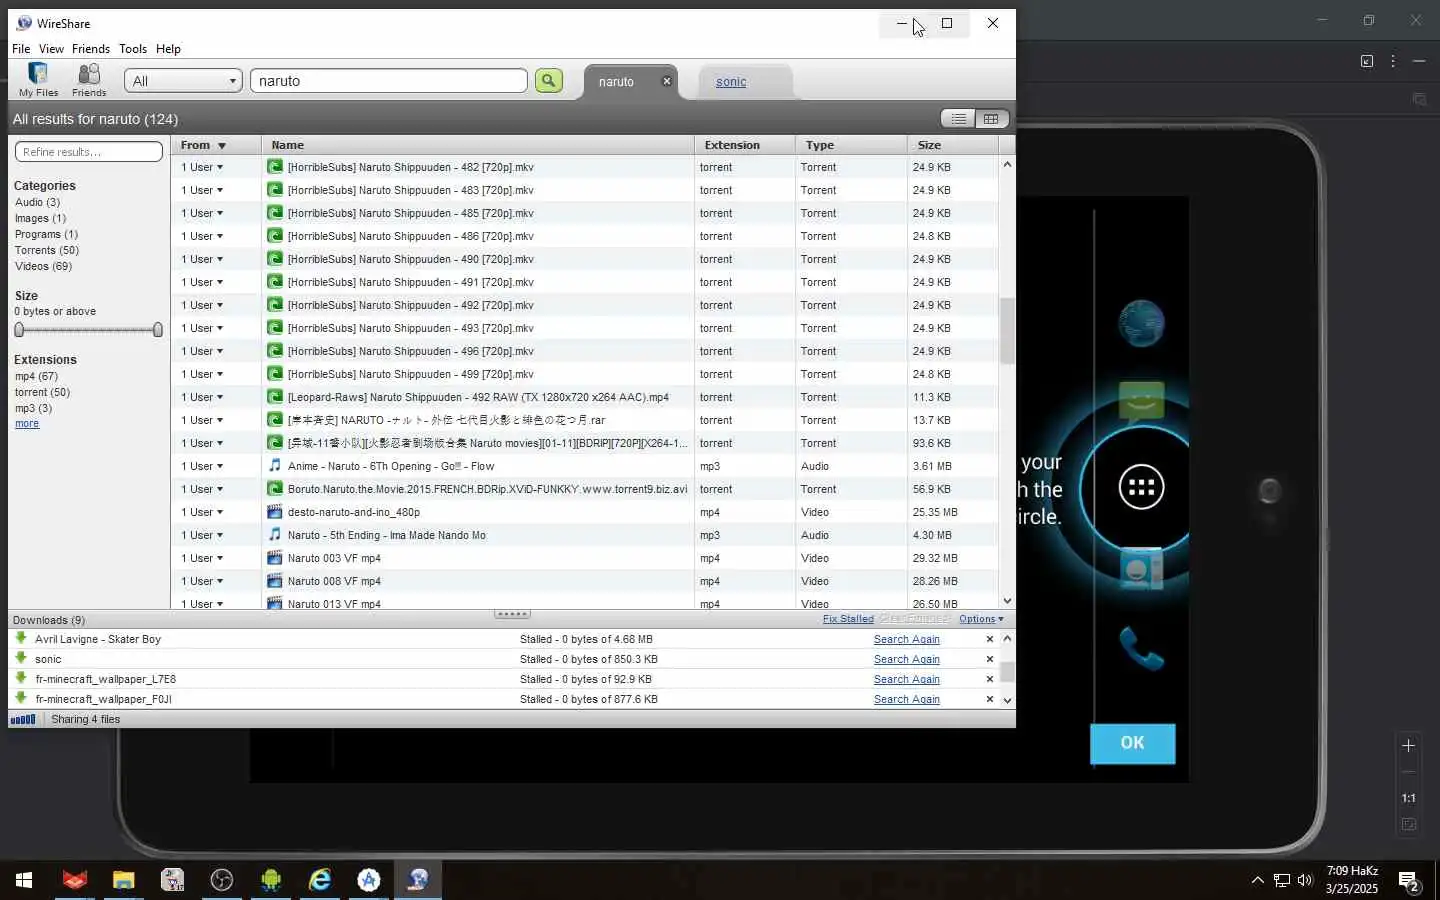Click the downloads panel resize grip
This screenshot has width=1440, height=900.
click(512, 614)
